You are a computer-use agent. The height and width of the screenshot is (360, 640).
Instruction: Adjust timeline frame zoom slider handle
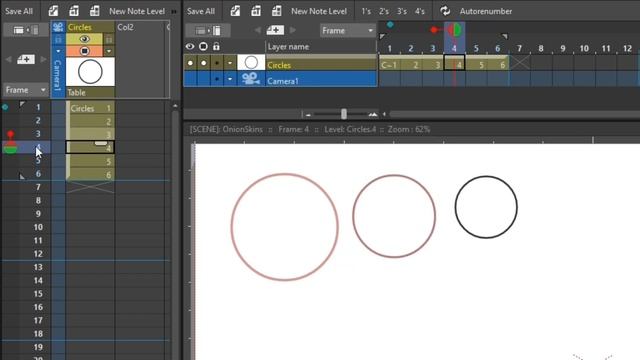[x=344, y=114]
